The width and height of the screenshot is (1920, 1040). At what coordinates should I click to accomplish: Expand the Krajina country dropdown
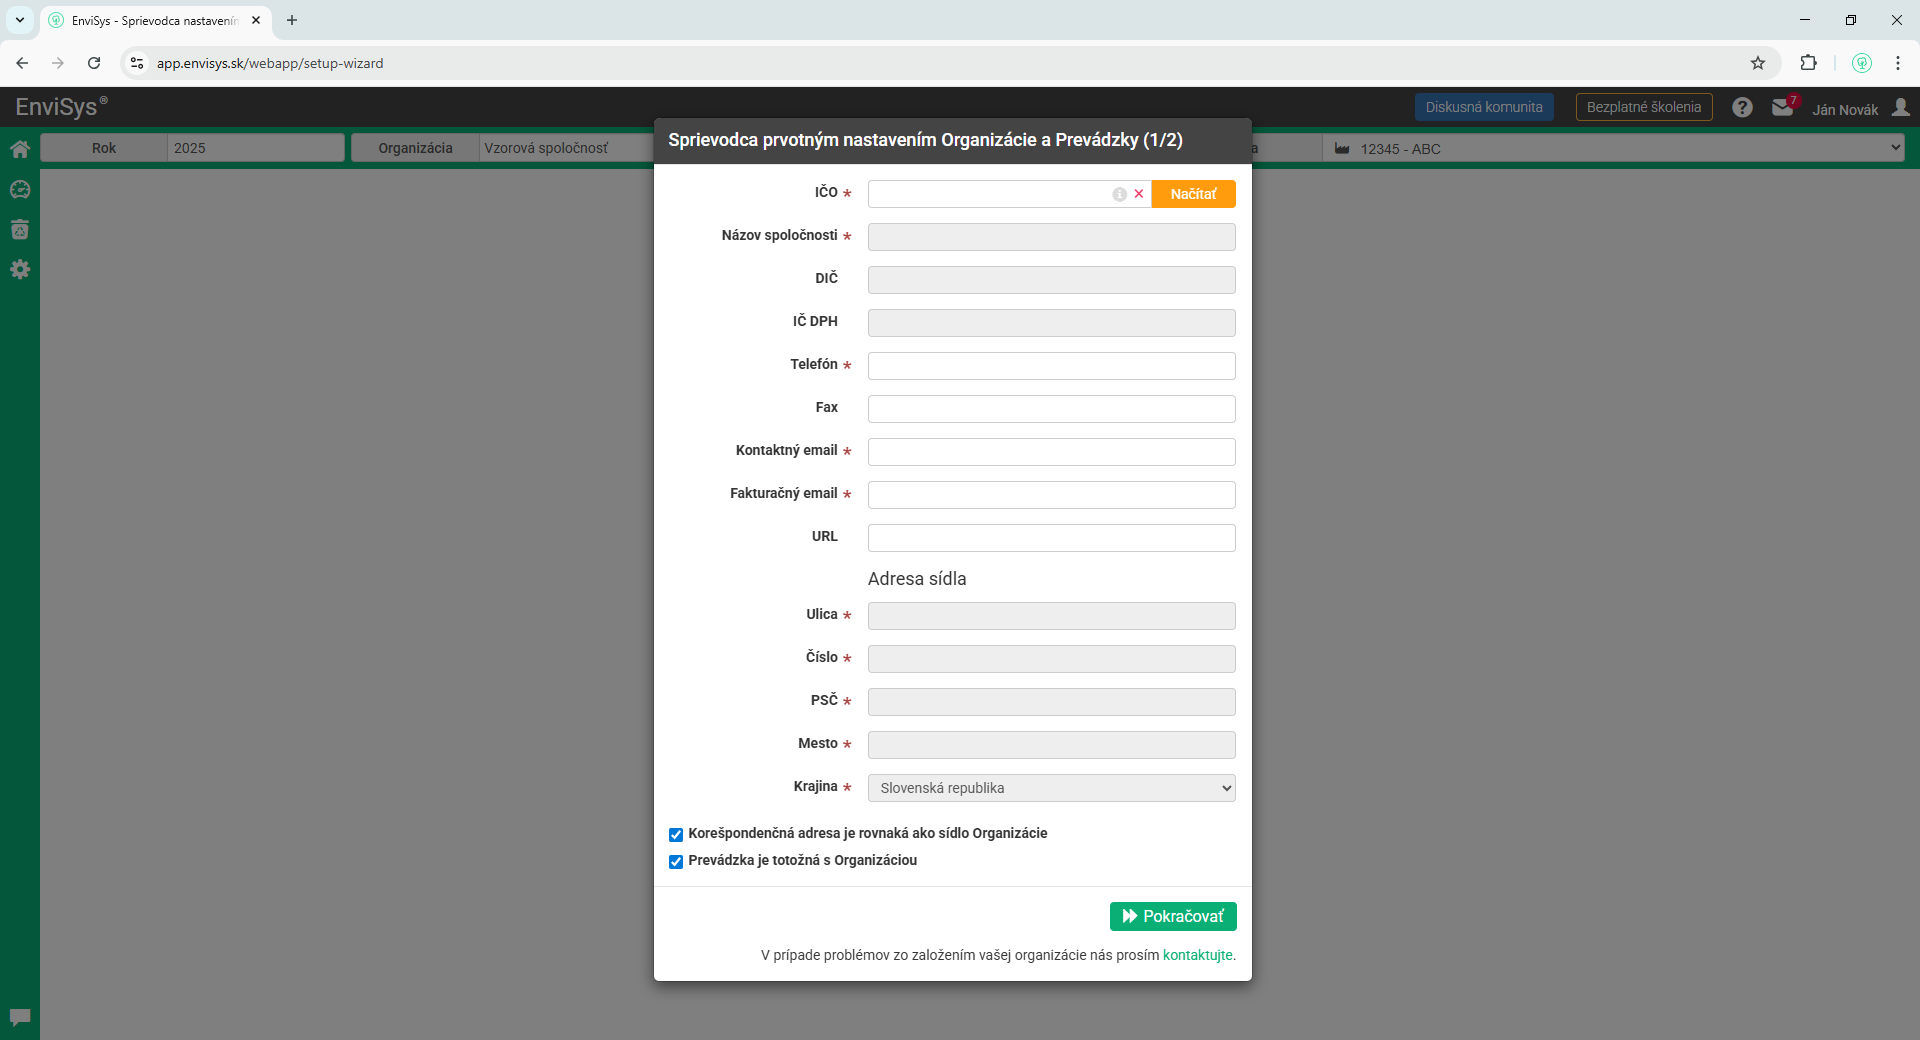1051,788
